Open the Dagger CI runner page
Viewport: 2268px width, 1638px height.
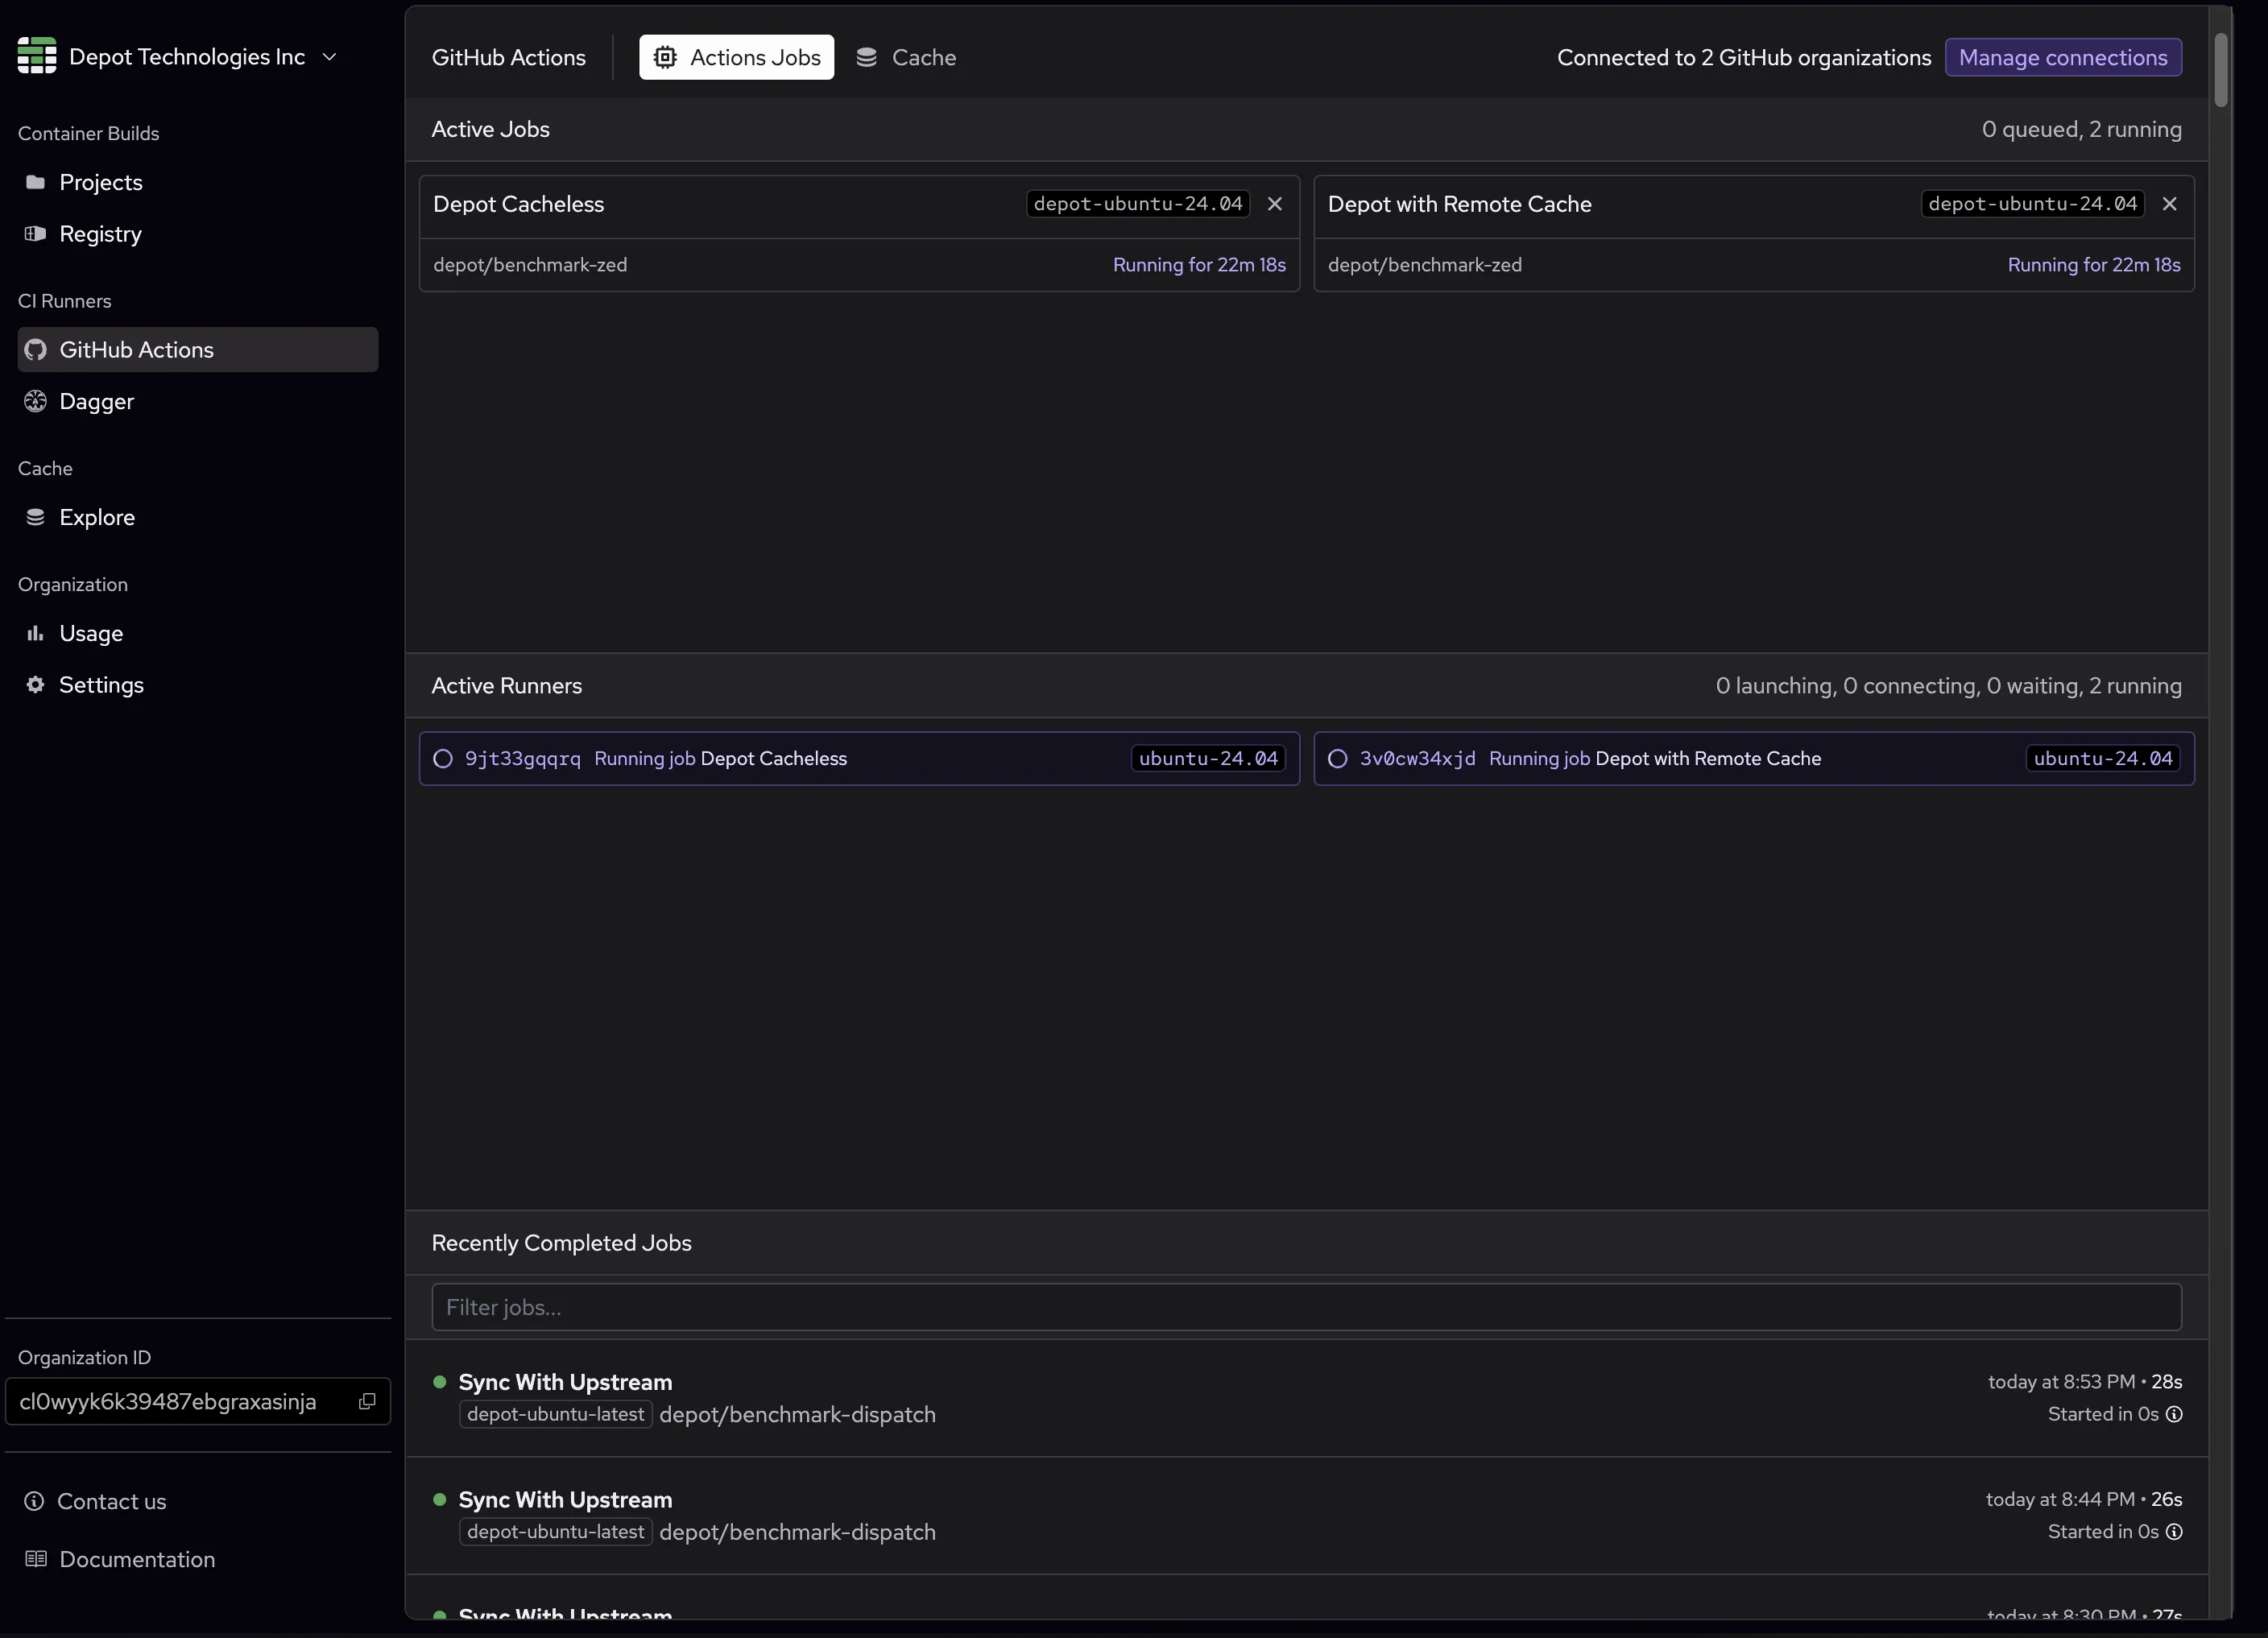[96, 401]
